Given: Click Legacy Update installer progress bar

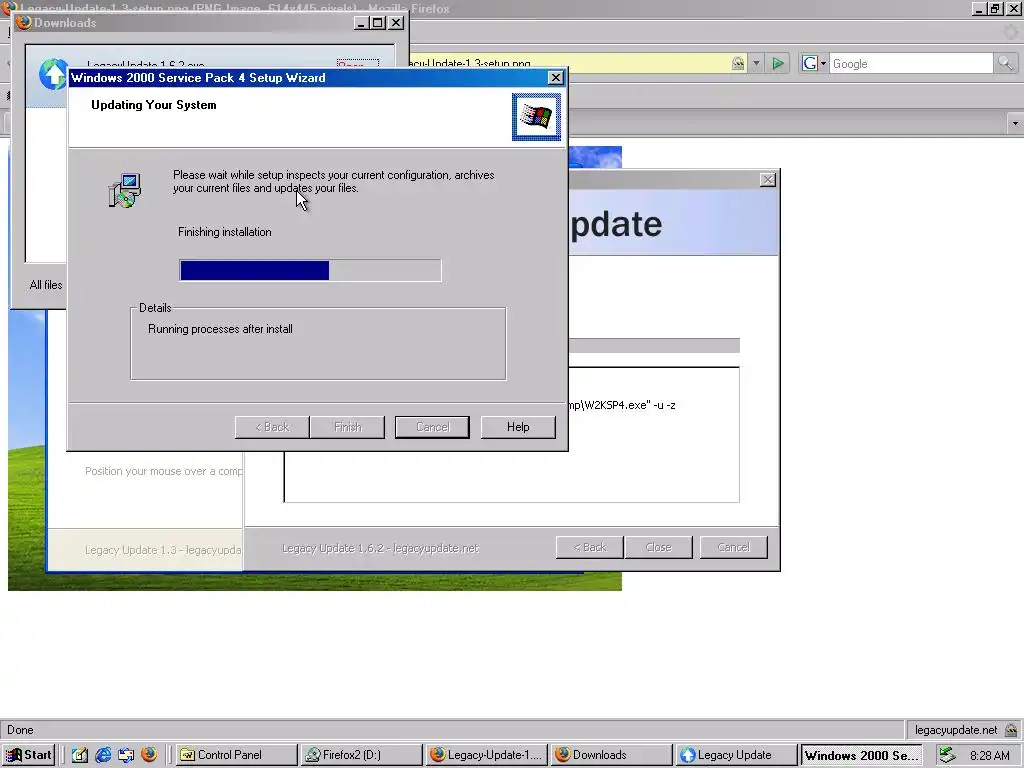Looking at the screenshot, I should [x=654, y=345].
